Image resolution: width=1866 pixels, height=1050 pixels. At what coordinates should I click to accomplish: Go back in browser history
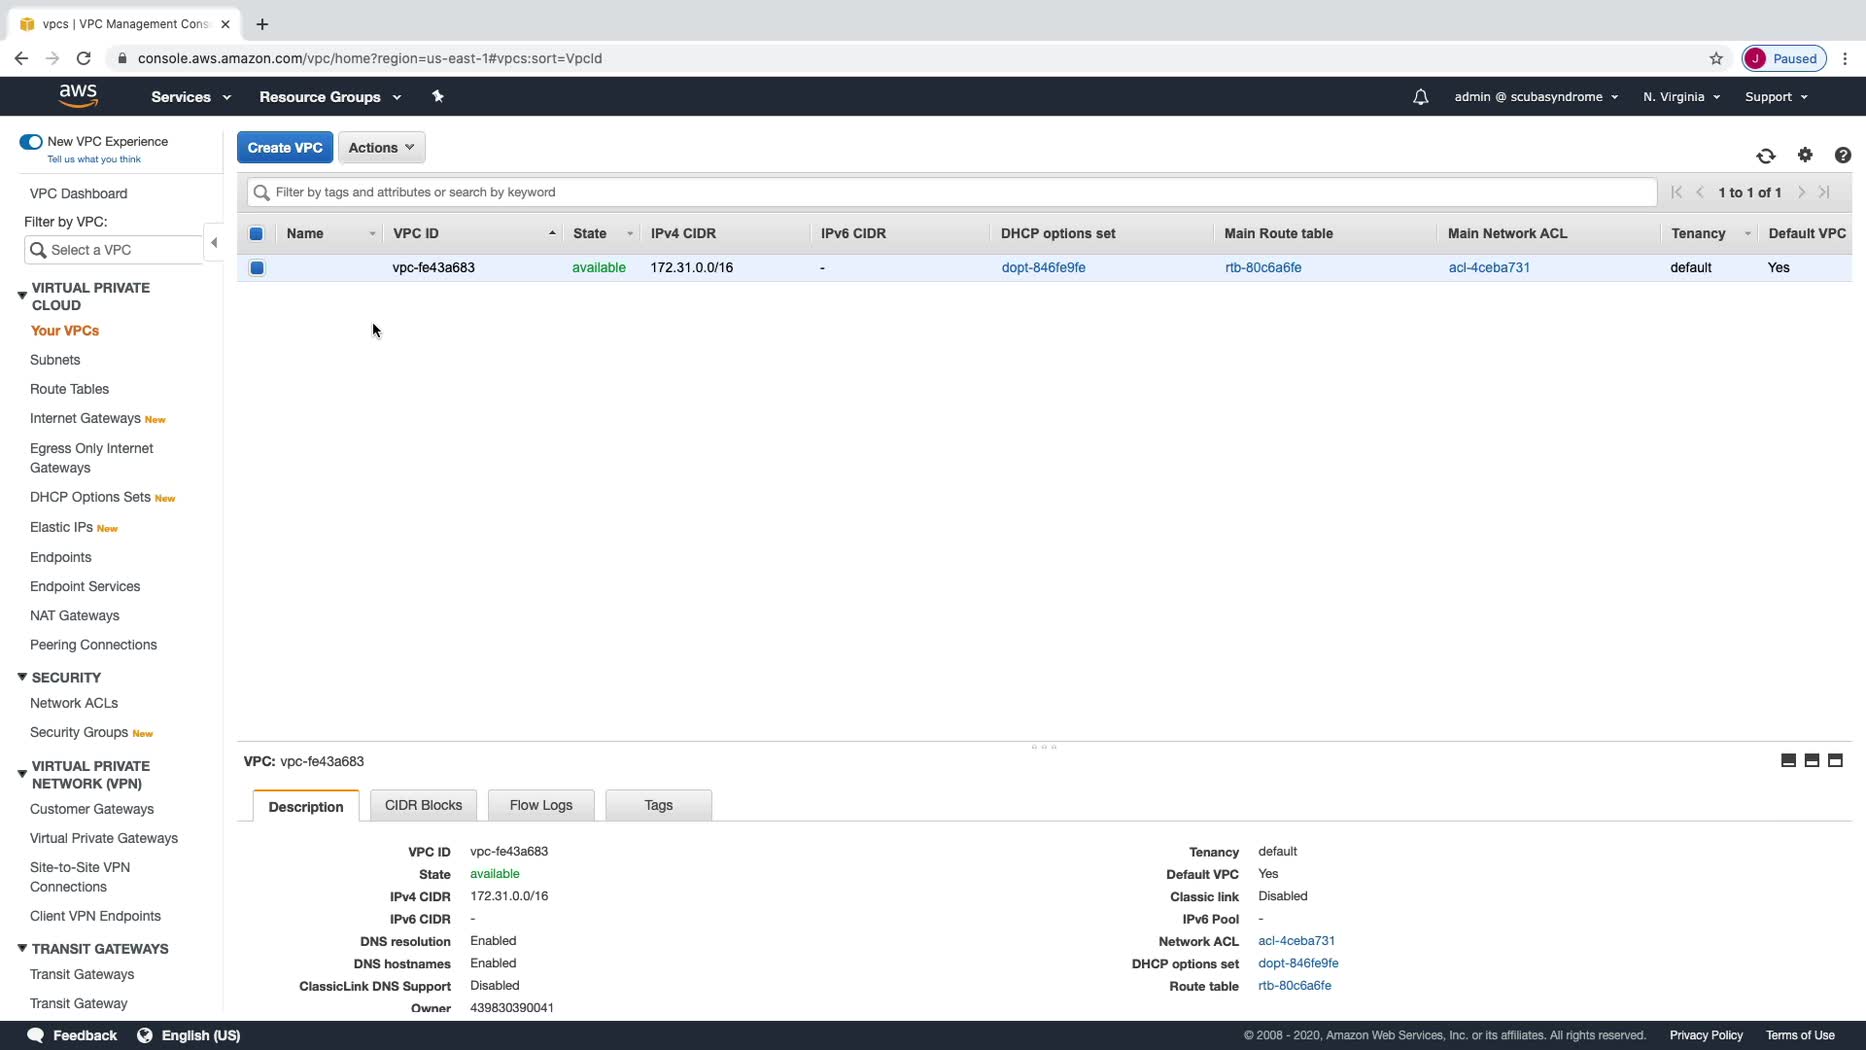coord(21,59)
